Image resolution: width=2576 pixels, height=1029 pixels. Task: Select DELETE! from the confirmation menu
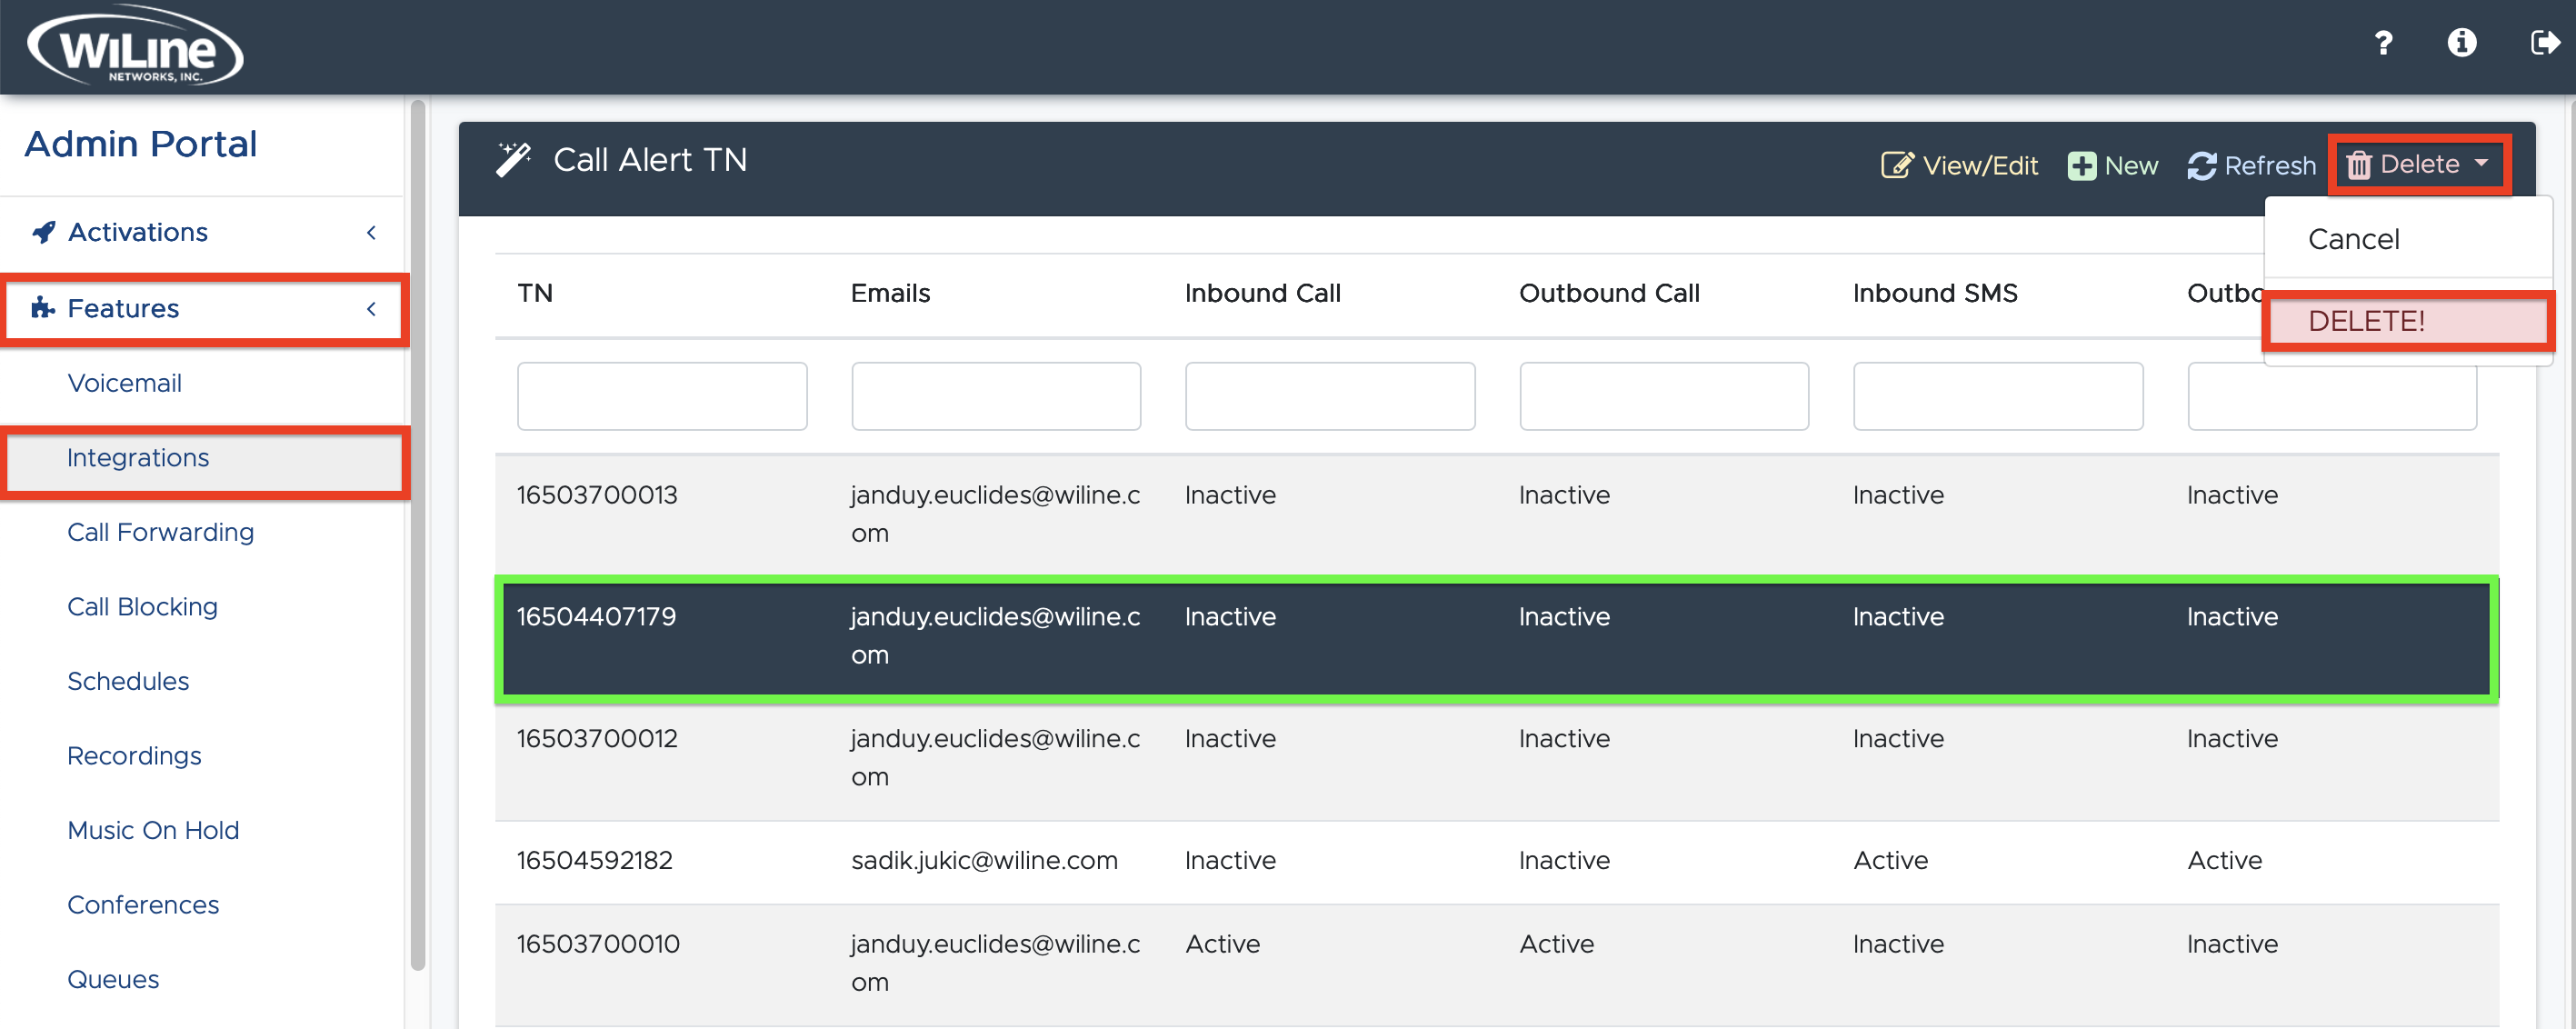(2366, 320)
